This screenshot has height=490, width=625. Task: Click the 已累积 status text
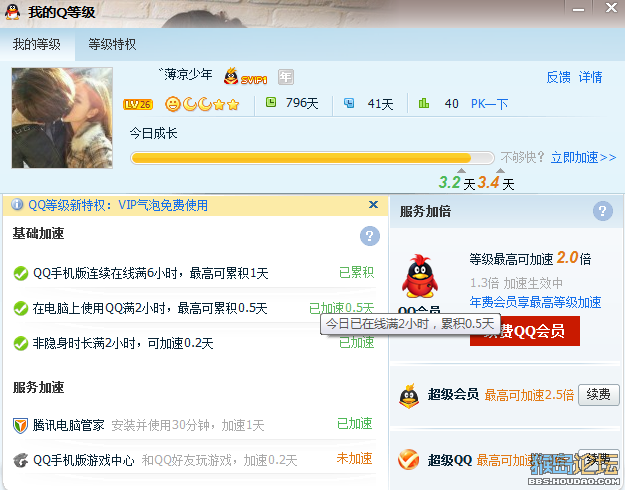[x=356, y=272]
